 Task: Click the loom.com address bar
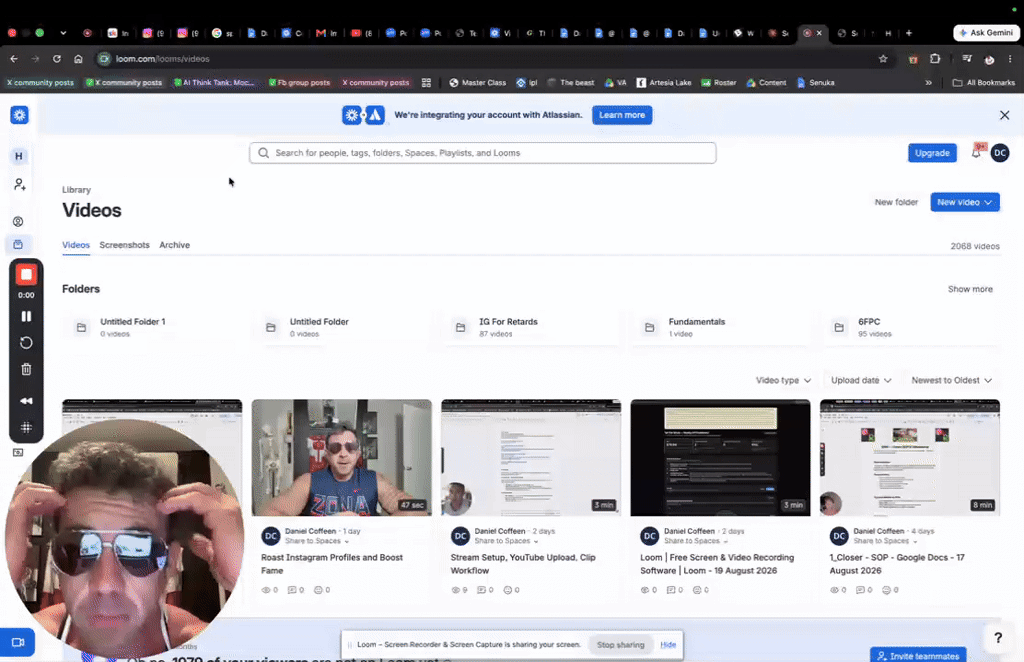pos(483,59)
